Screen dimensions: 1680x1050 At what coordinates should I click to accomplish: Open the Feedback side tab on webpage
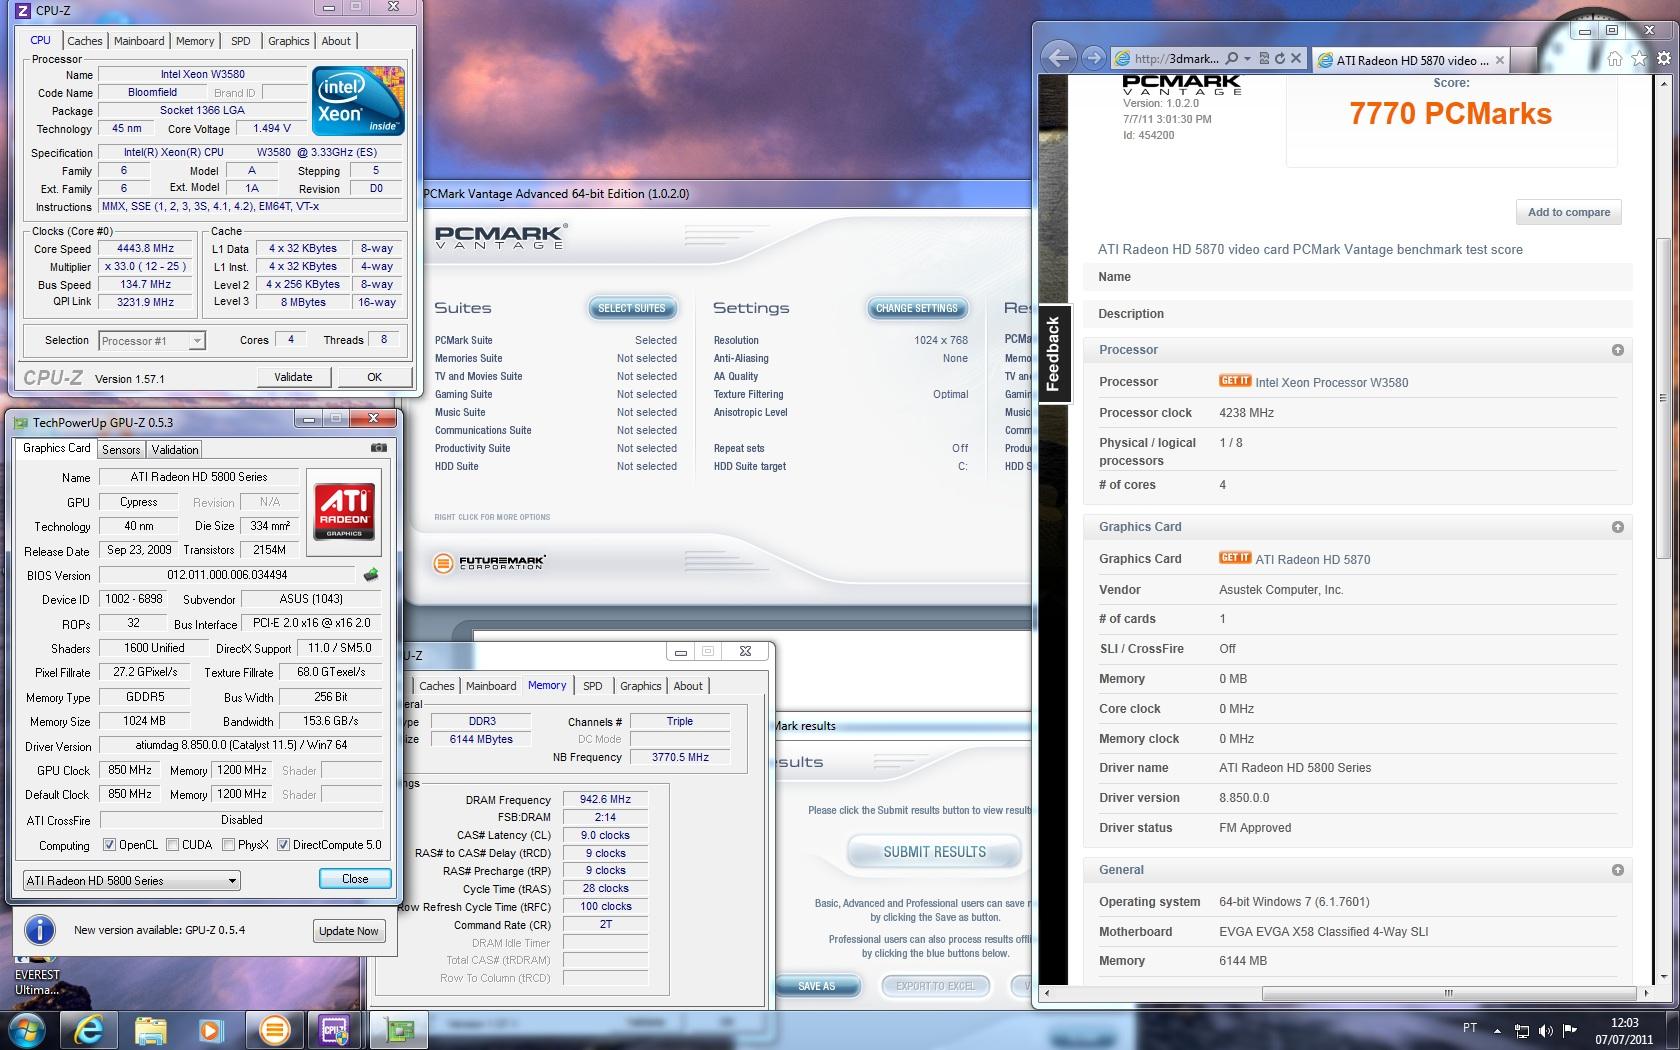click(x=1054, y=354)
